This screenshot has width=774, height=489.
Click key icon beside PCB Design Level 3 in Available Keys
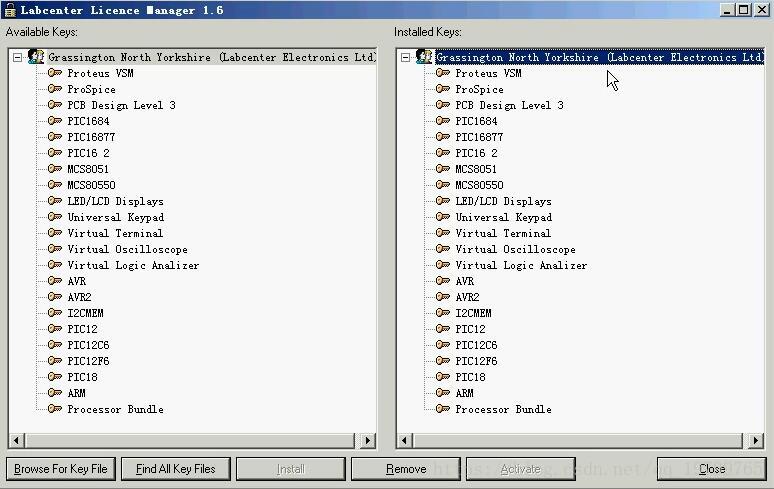click(55, 105)
